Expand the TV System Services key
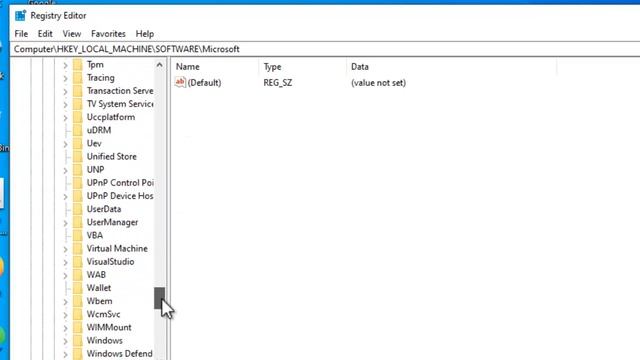 point(65,104)
